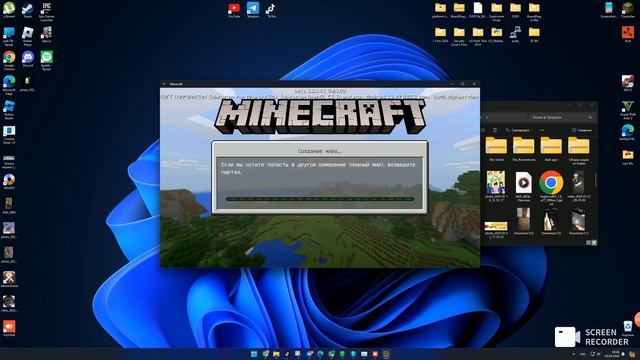The image size is (640, 360).
Task: Select the Minecraft block icon in the desktop corner
Action: click(628, 10)
